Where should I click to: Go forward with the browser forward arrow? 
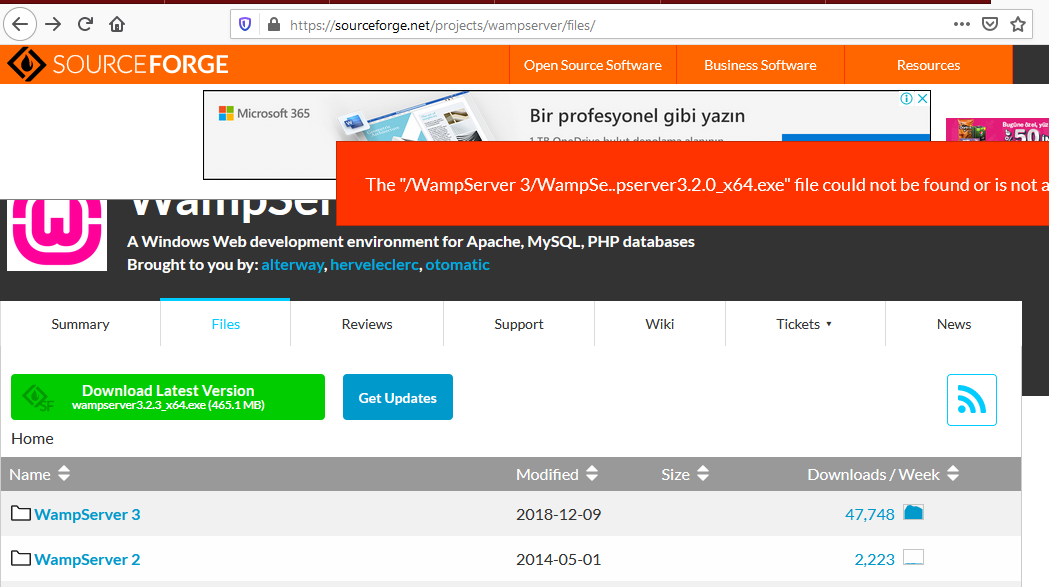pyautogui.click(x=53, y=25)
